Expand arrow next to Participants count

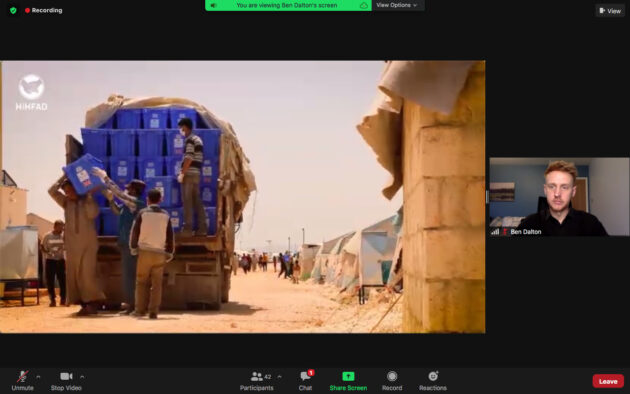point(279,377)
